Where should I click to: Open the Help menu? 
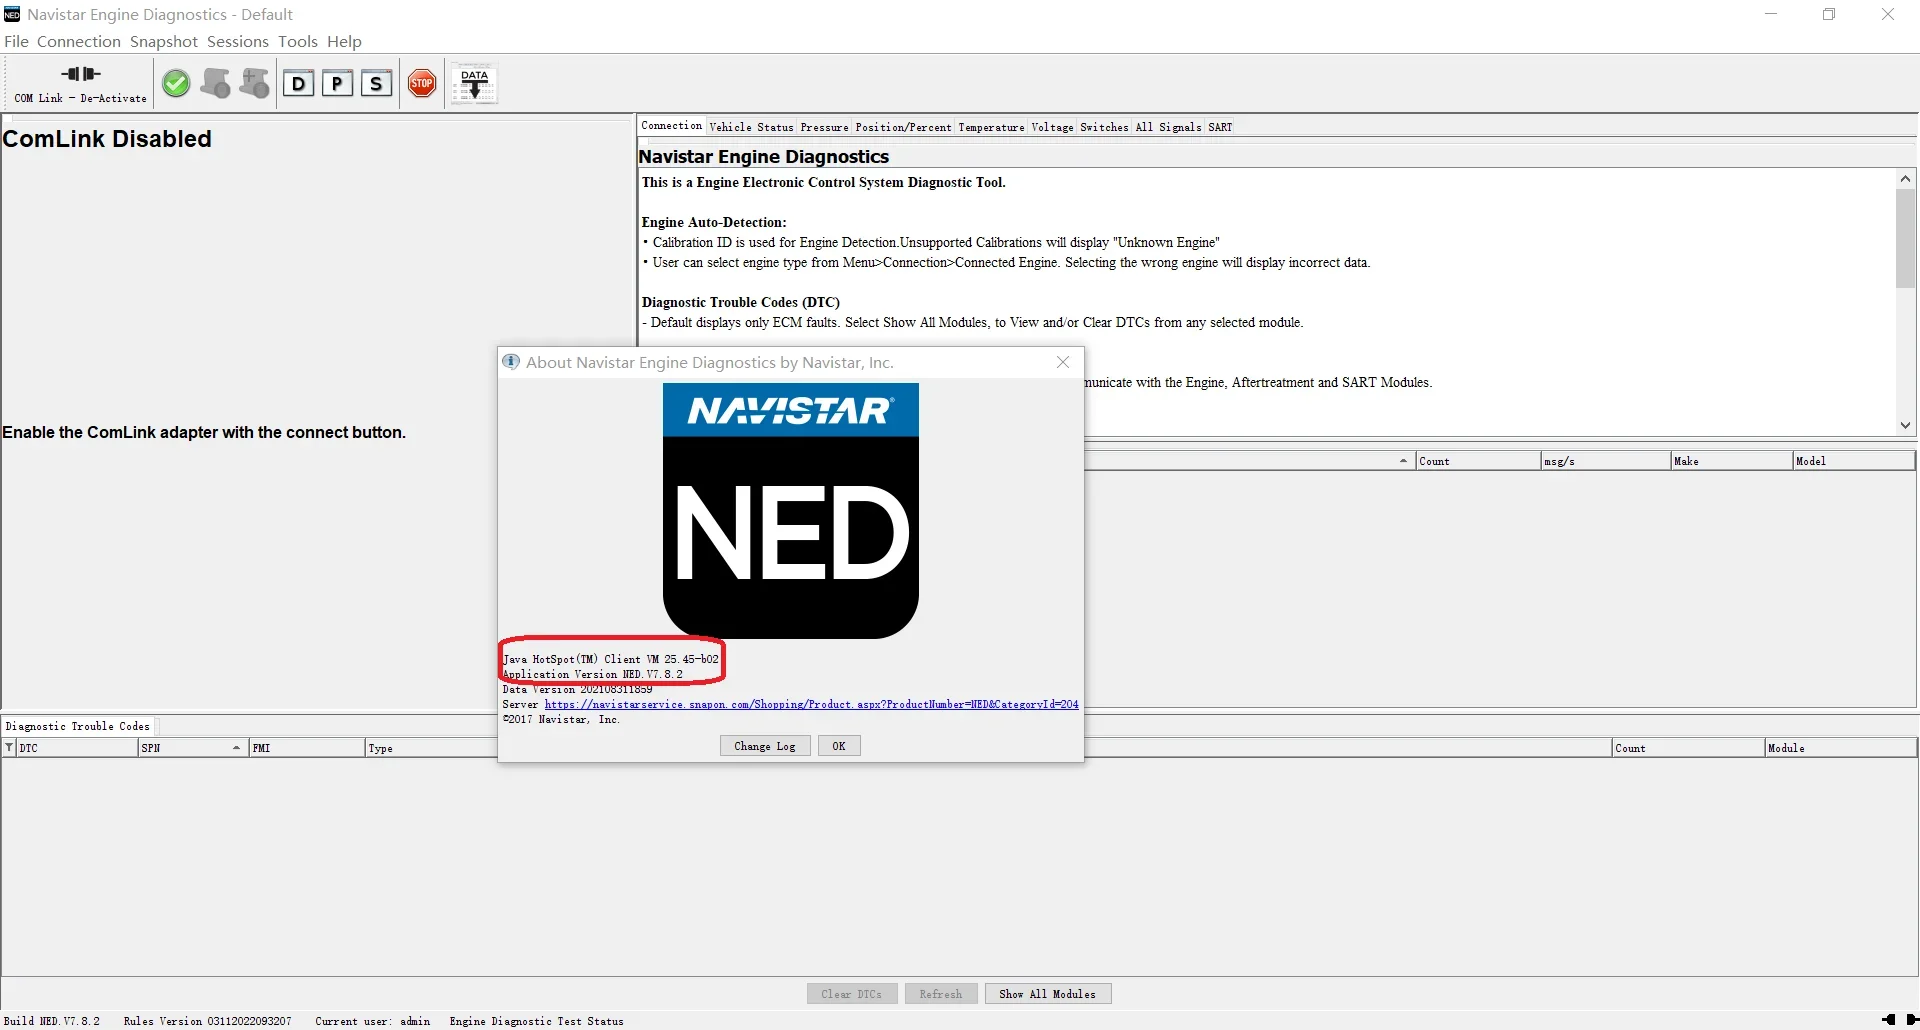(344, 41)
